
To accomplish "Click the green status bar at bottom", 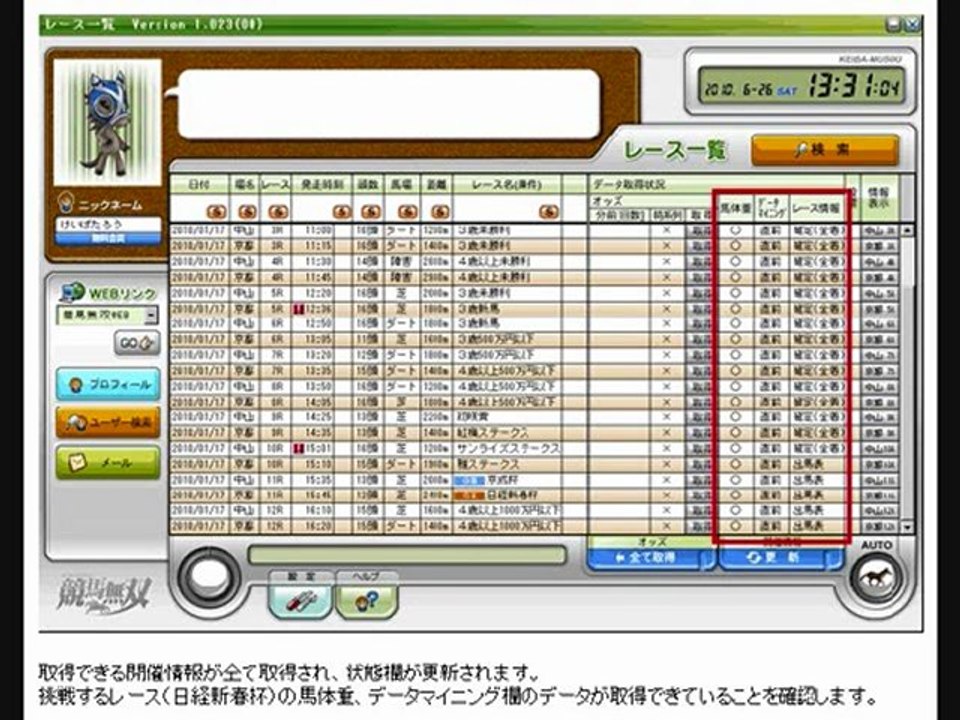I will (407, 555).
